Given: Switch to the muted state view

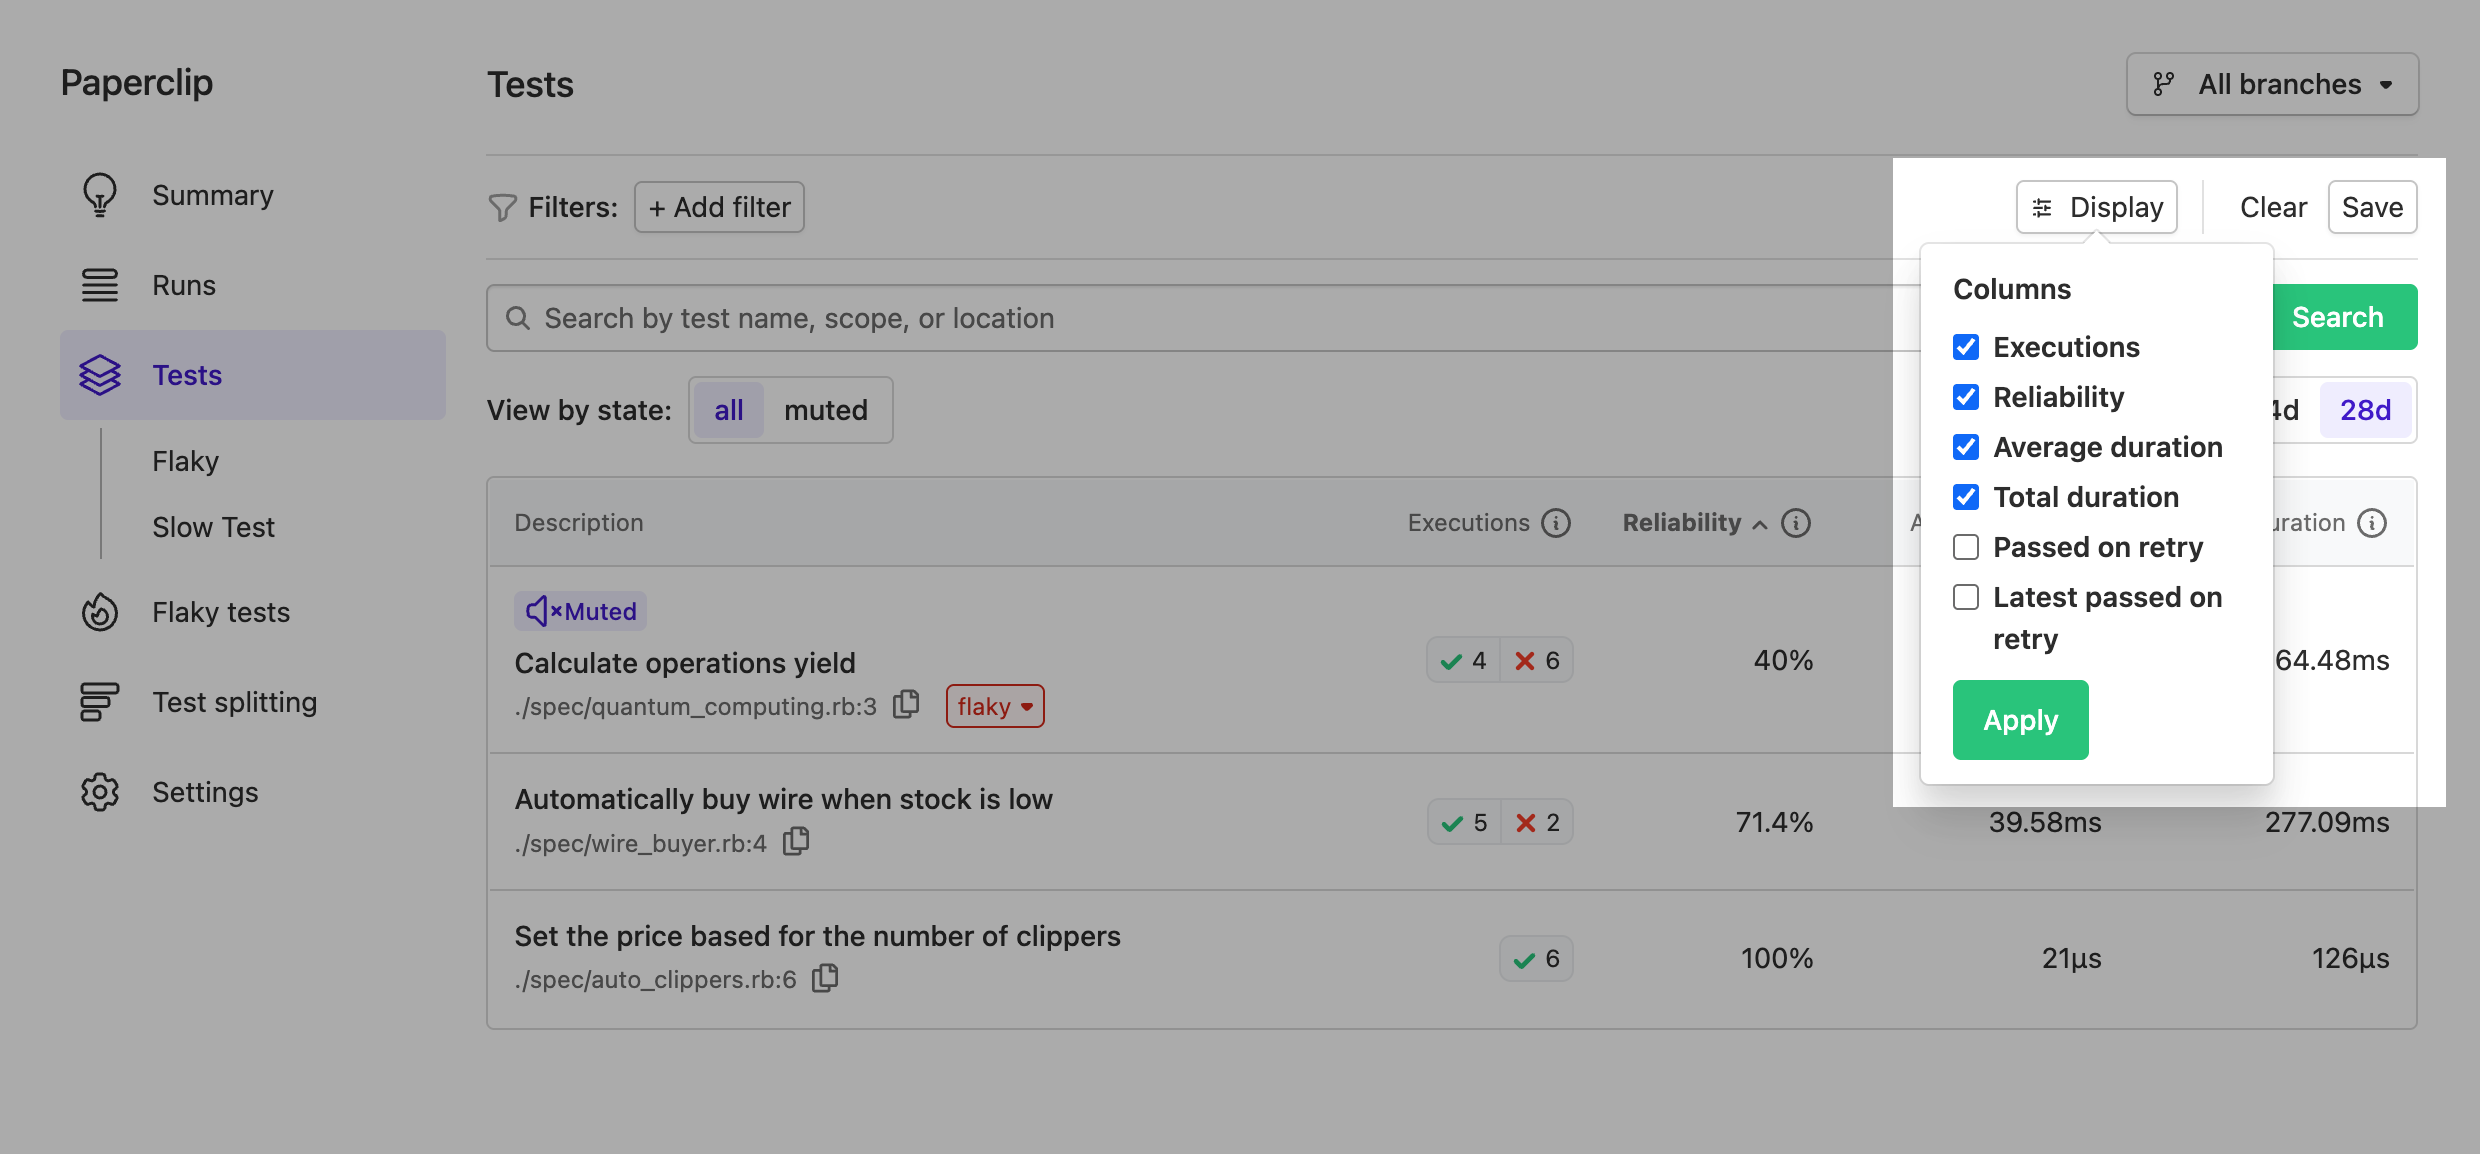Looking at the screenshot, I should tap(827, 410).
